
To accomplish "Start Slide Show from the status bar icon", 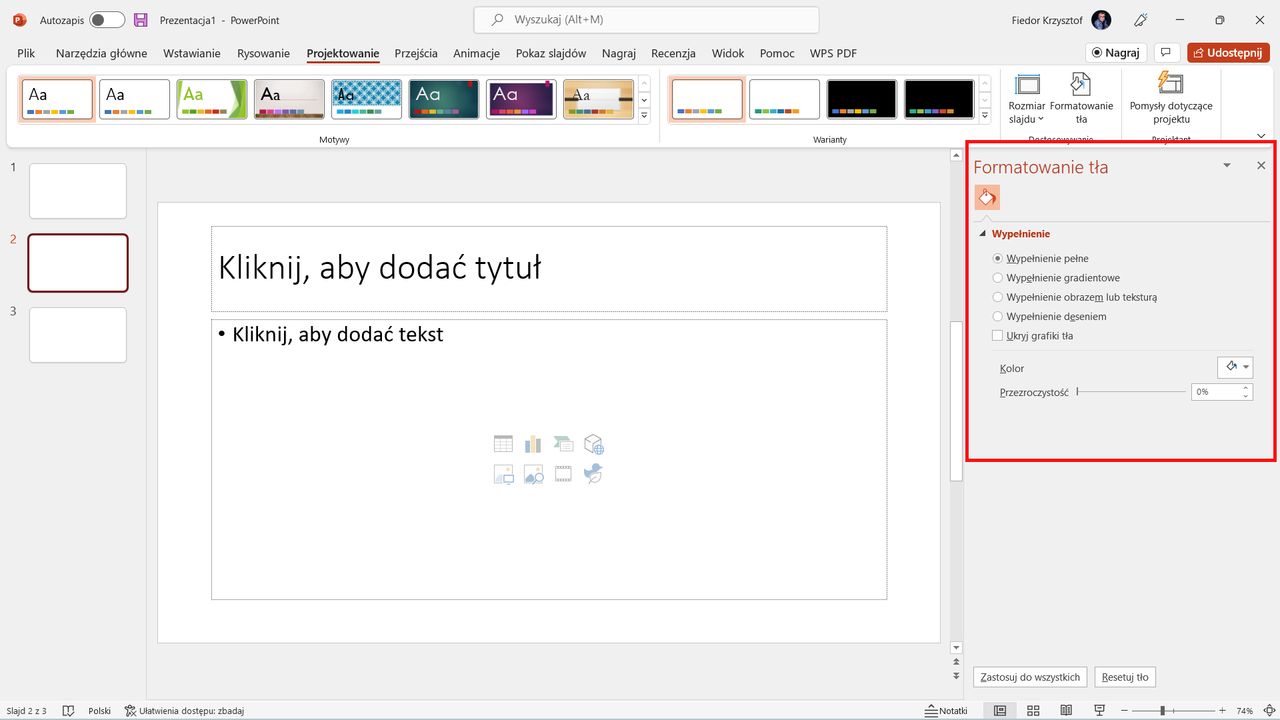I will [1099, 710].
